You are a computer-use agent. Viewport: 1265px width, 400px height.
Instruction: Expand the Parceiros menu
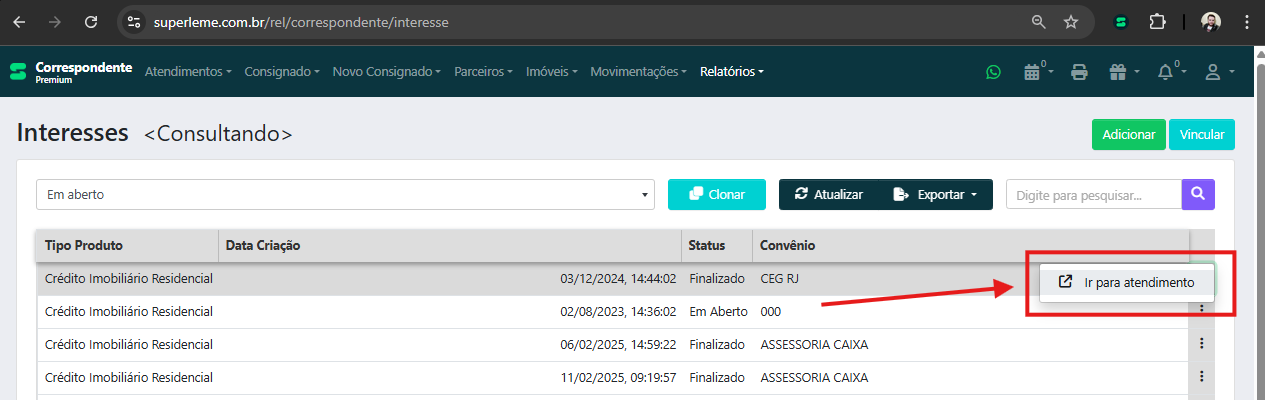tap(483, 72)
